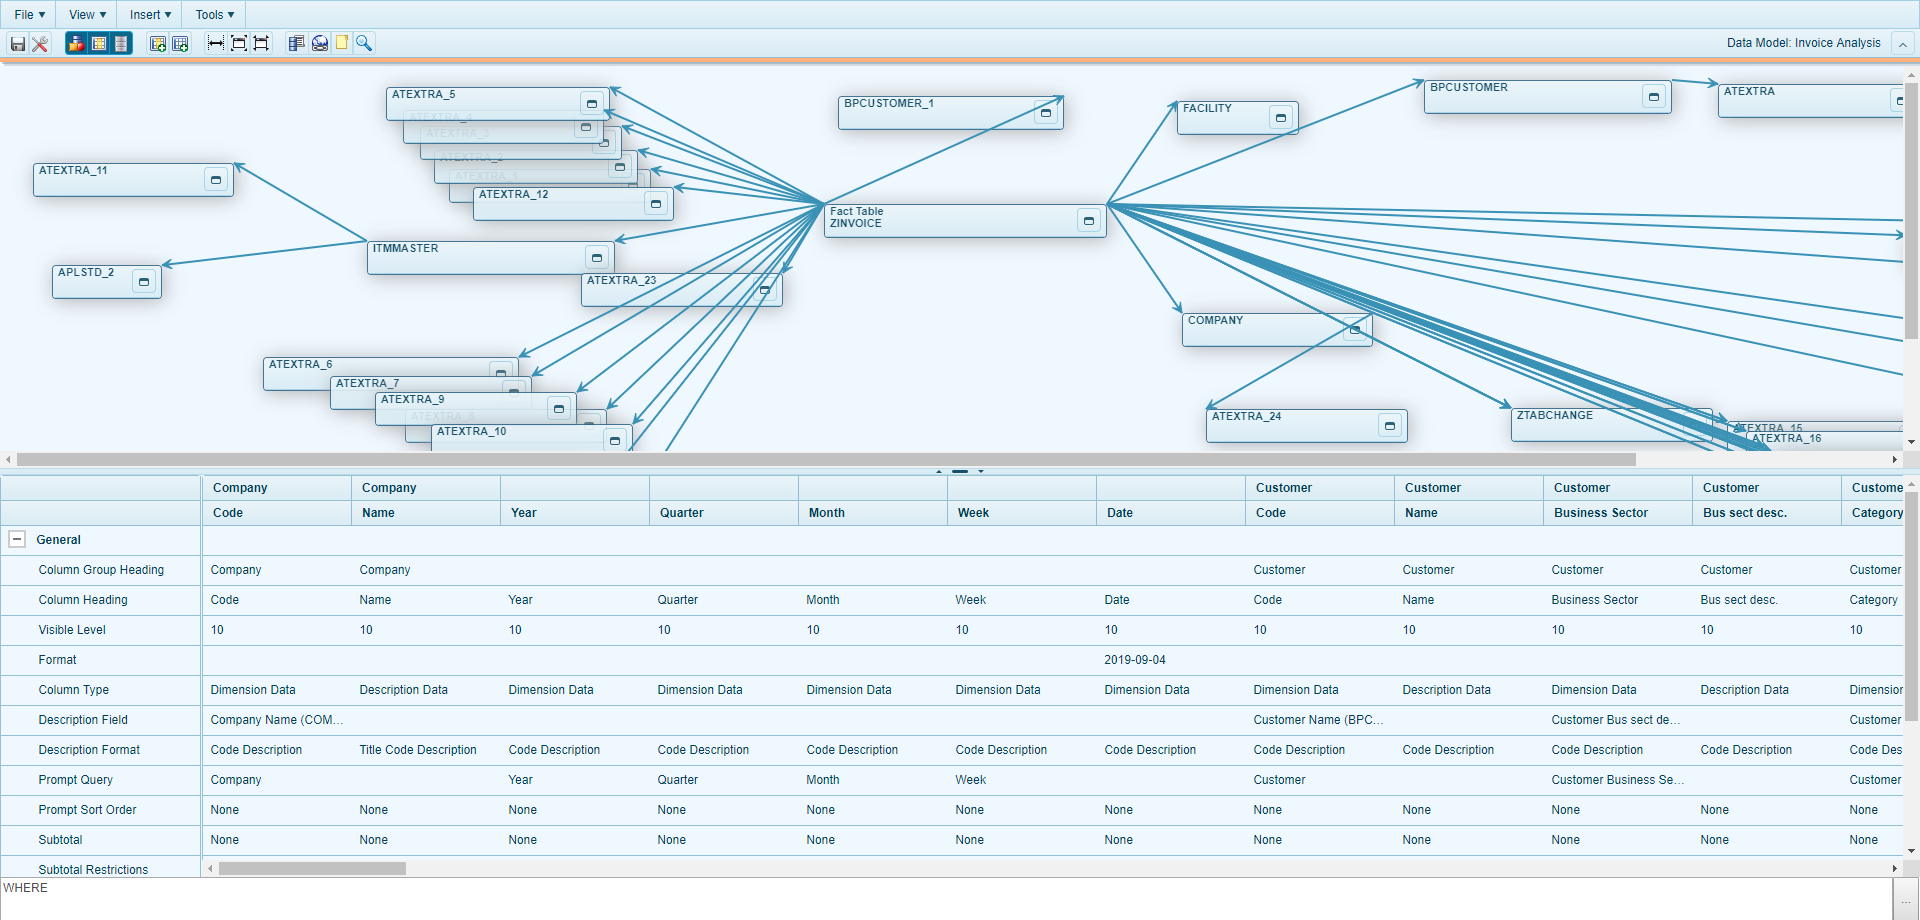Click the fit-width horizontal arrows icon

click(215, 43)
